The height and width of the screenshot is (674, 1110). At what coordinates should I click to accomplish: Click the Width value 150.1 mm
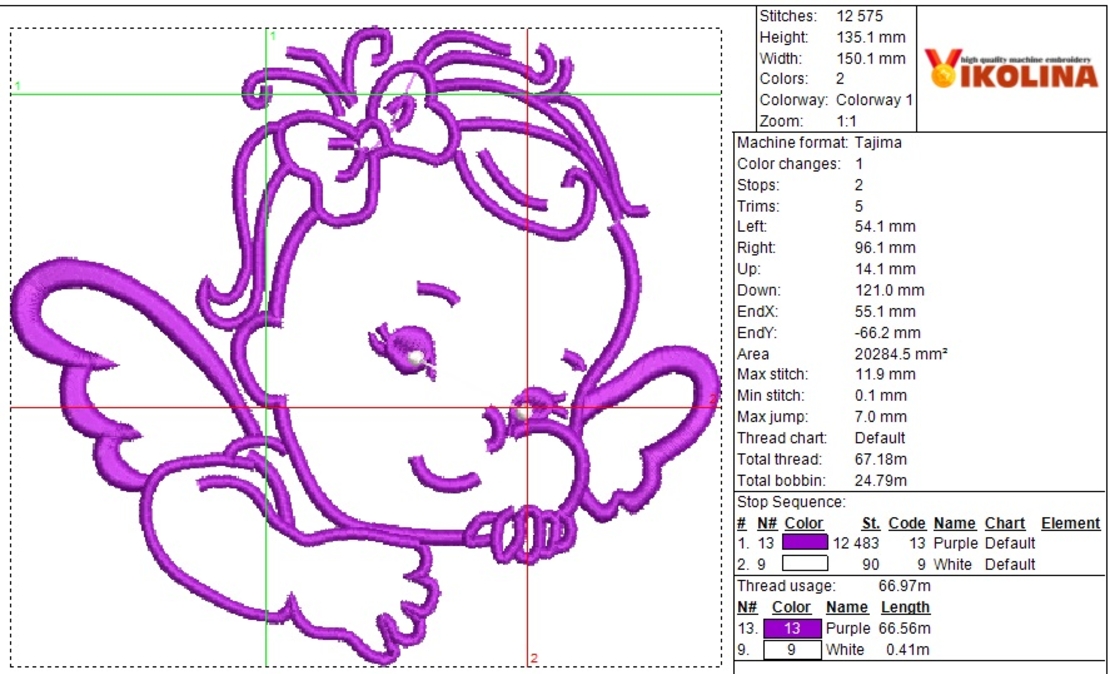[871, 58]
